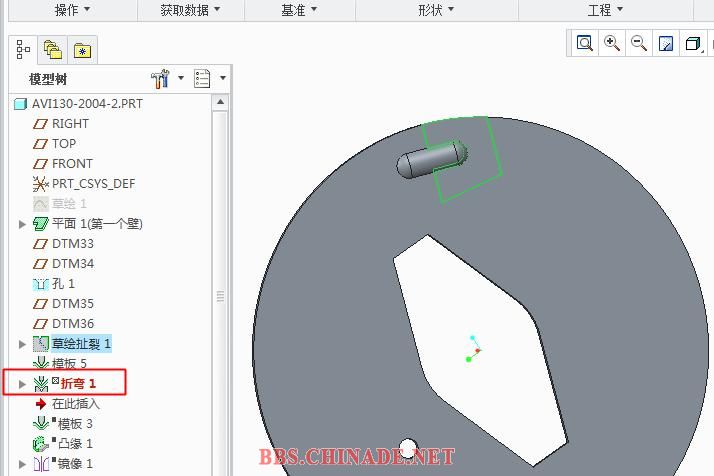Viewport: 714px width, 476px height.
Task: Select AVI130-2004-2.PRT root node
Action: tap(87, 104)
